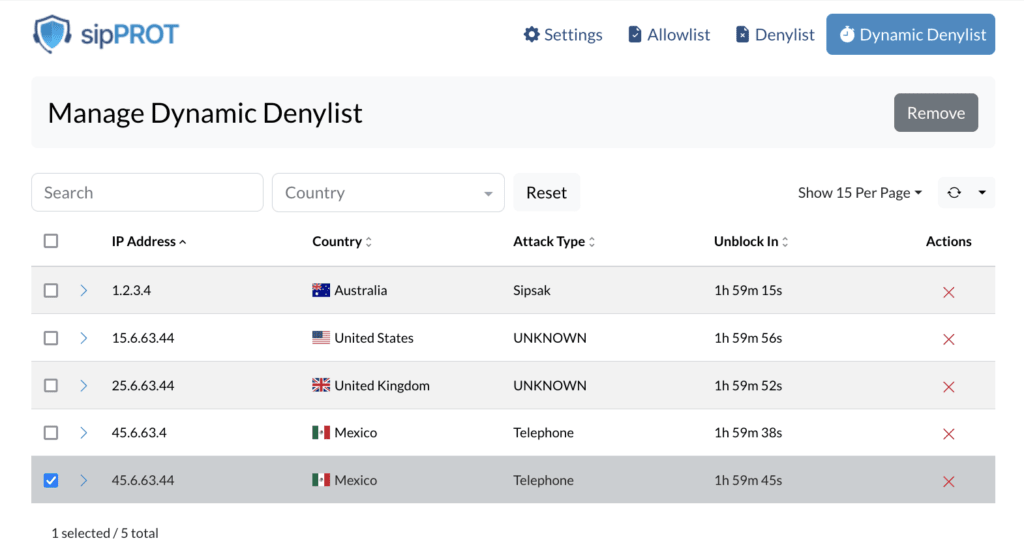
Task: Expand the 15.6.63.44 row details
Action: (x=84, y=338)
